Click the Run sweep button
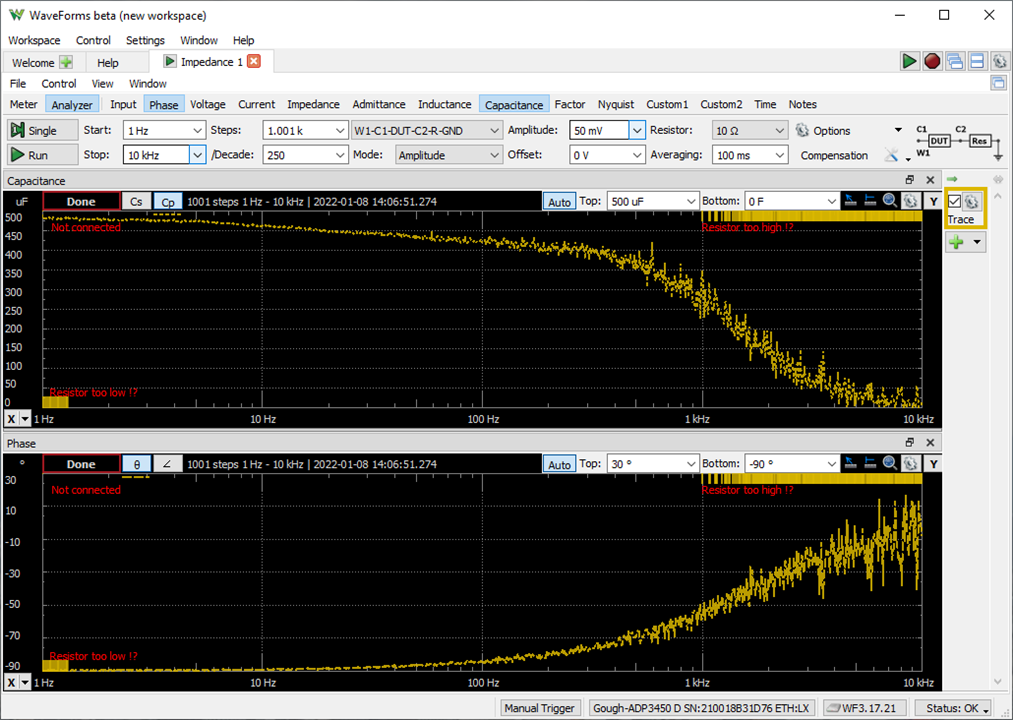The image size is (1013, 720). 43,155
